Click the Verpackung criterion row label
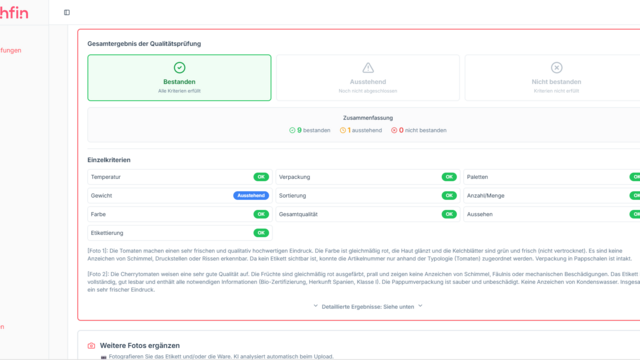The height and width of the screenshot is (360, 640). coord(294,177)
